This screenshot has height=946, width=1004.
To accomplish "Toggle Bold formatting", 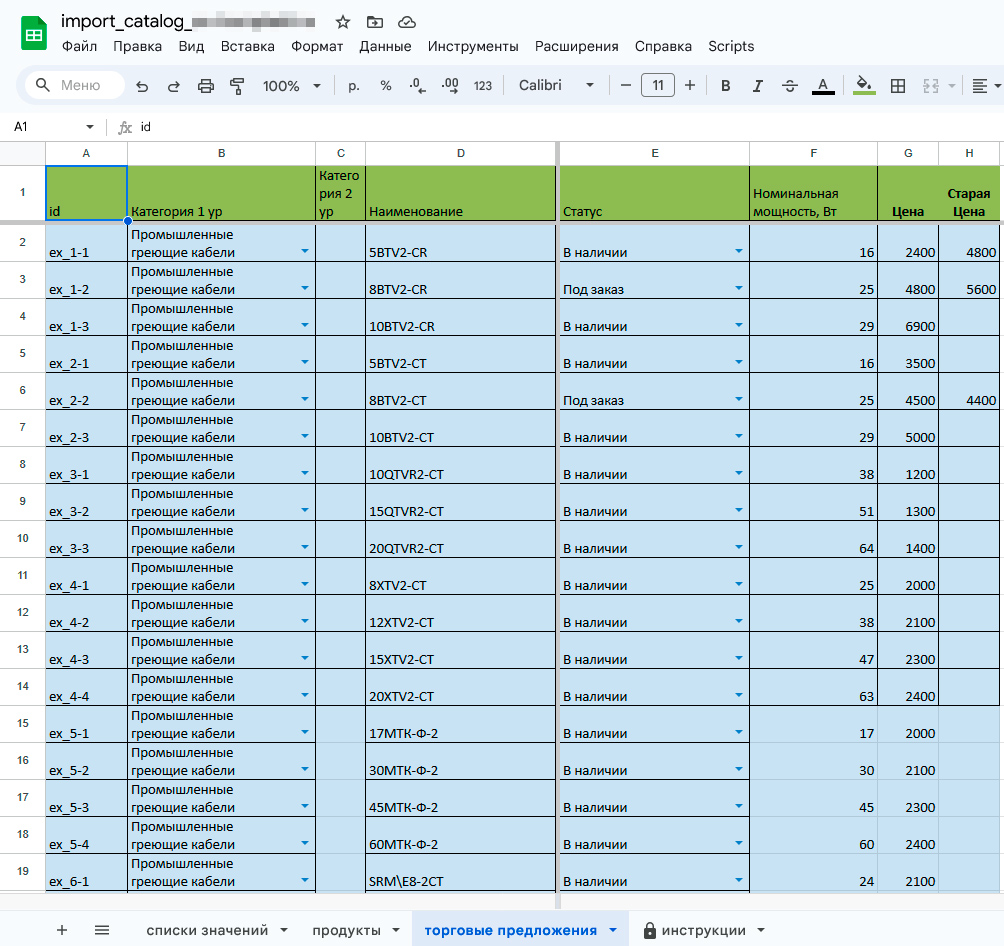I will click(x=726, y=86).
